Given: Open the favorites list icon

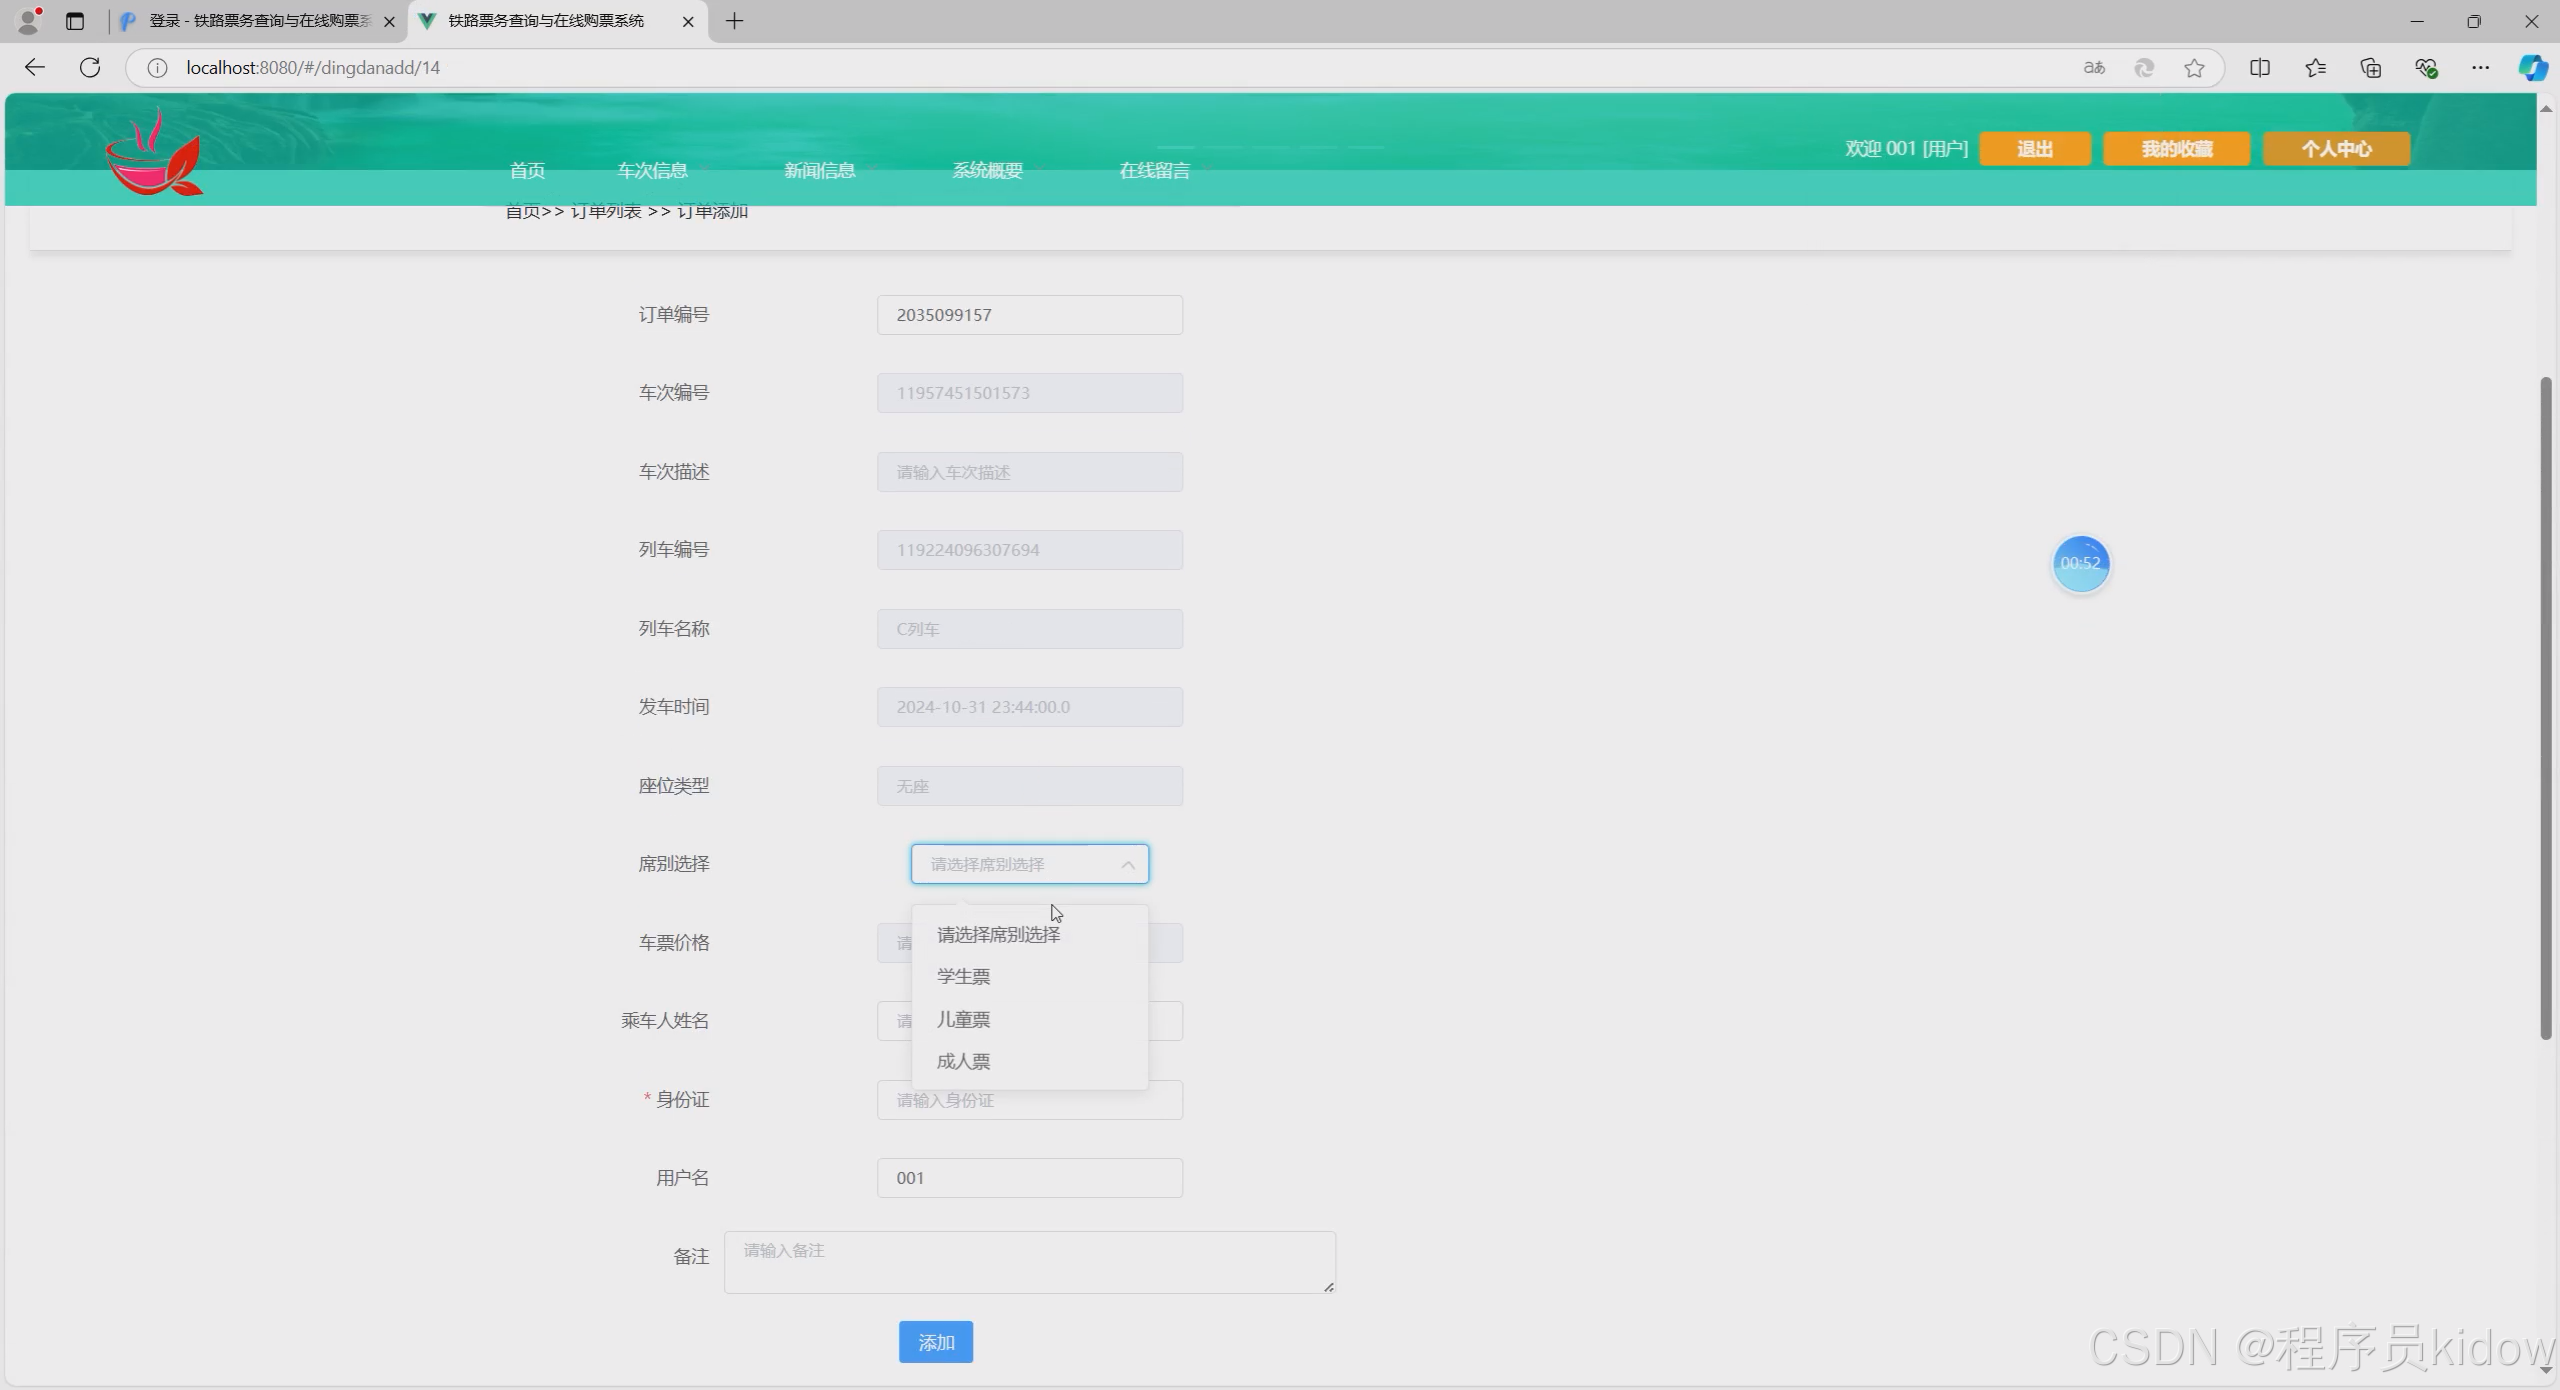Looking at the screenshot, I should tap(2316, 67).
